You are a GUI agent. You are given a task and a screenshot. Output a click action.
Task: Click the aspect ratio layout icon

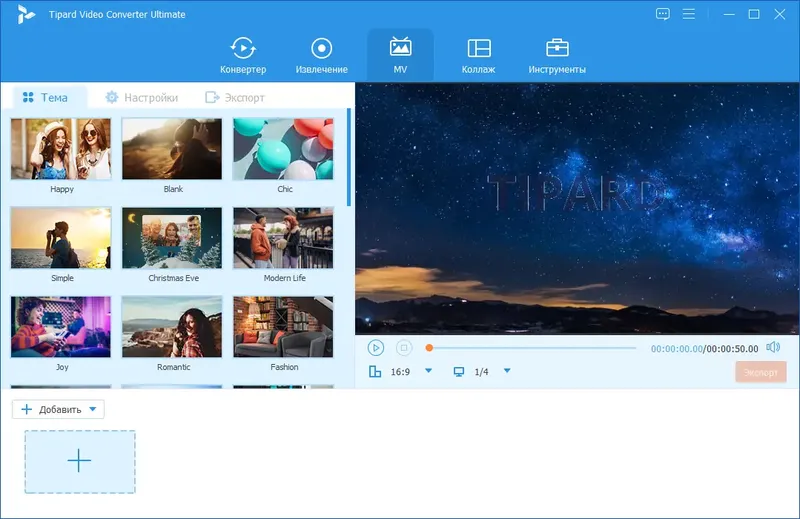[375, 372]
